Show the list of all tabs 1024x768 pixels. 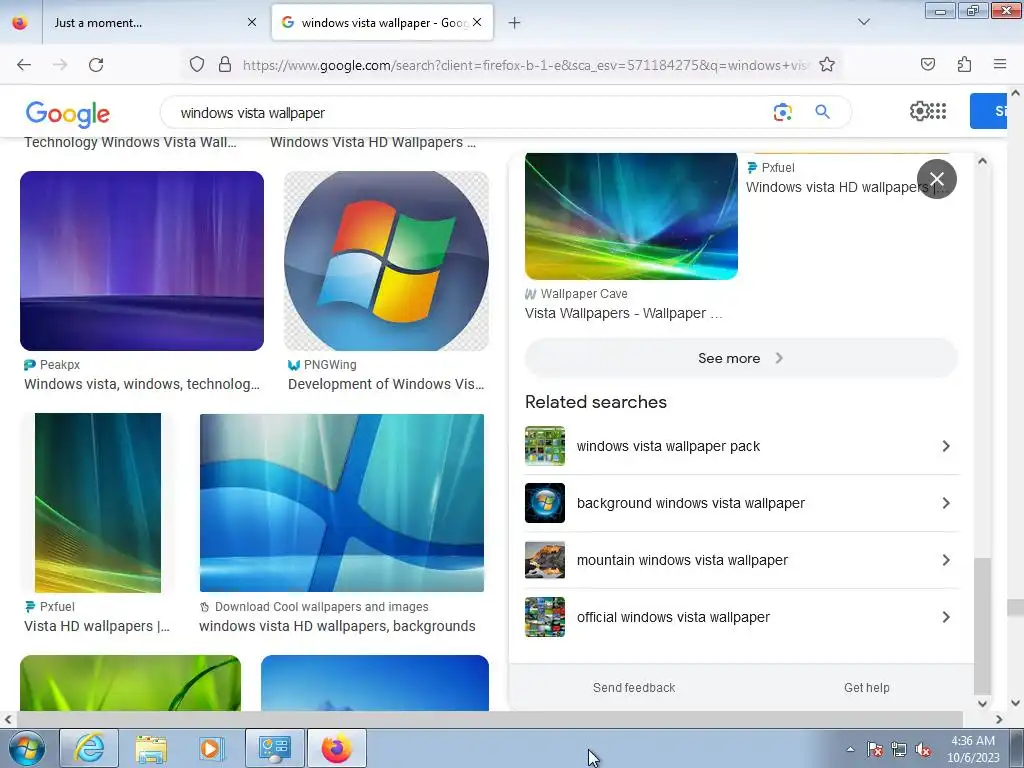click(x=863, y=22)
